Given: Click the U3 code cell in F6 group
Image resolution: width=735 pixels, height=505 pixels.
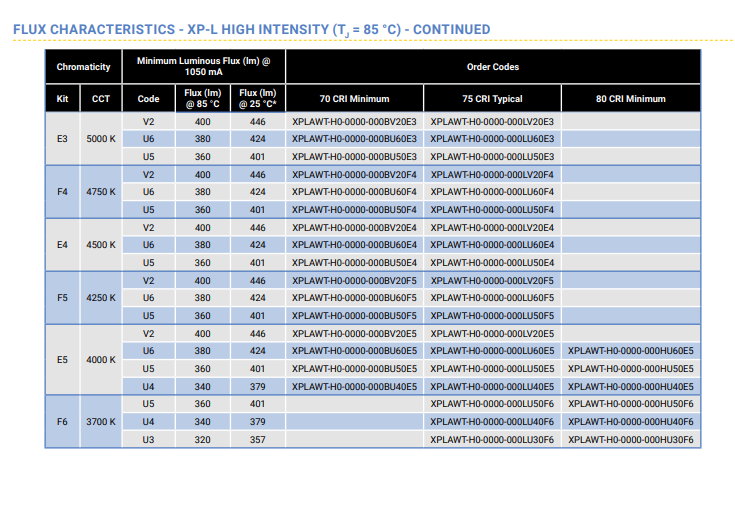Looking at the screenshot, I should [149, 440].
